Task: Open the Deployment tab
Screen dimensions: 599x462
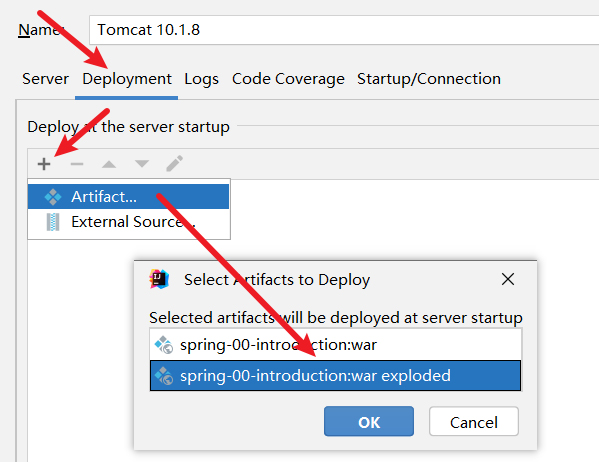Action: click(127, 79)
